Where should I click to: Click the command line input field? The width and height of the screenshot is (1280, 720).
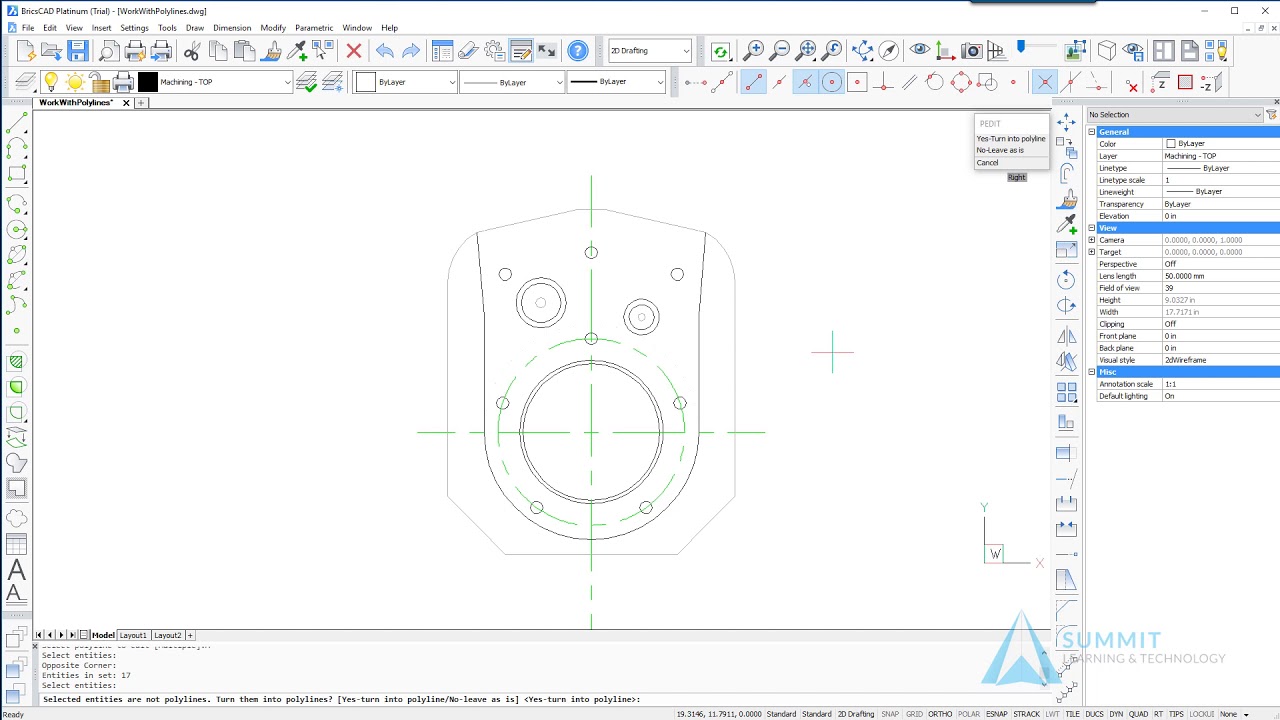(x=540, y=699)
